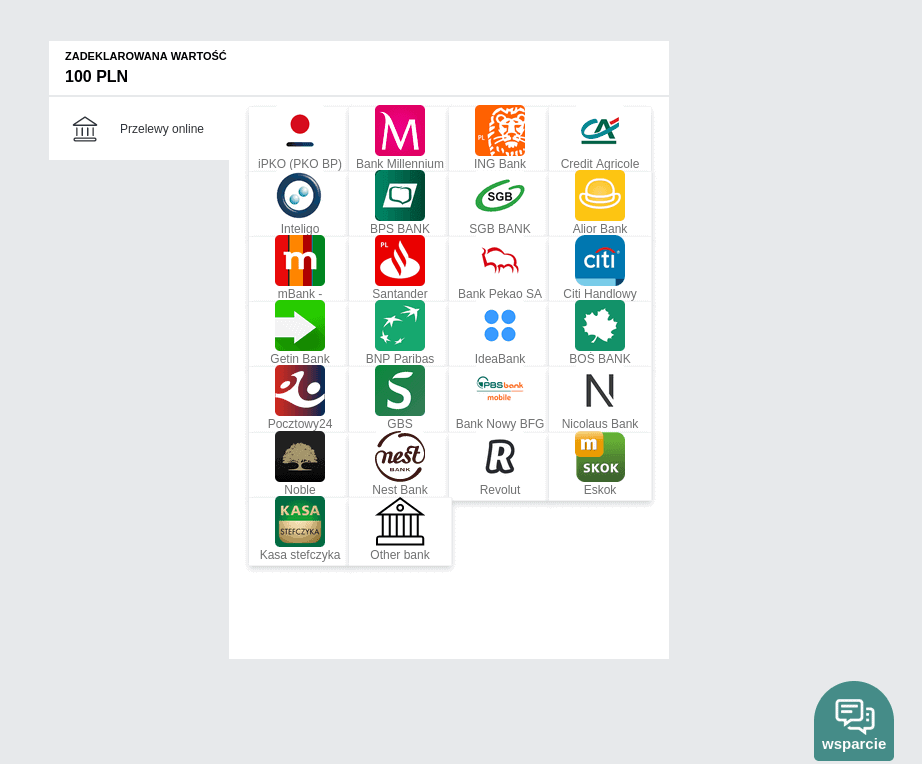
Task: Select iPKO (PKO BP) bank icon
Action: click(300, 131)
